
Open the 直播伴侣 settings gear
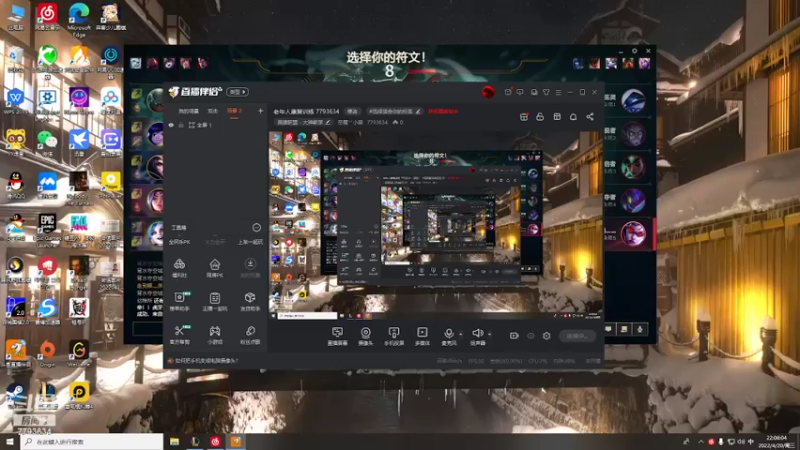[x=546, y=336]
